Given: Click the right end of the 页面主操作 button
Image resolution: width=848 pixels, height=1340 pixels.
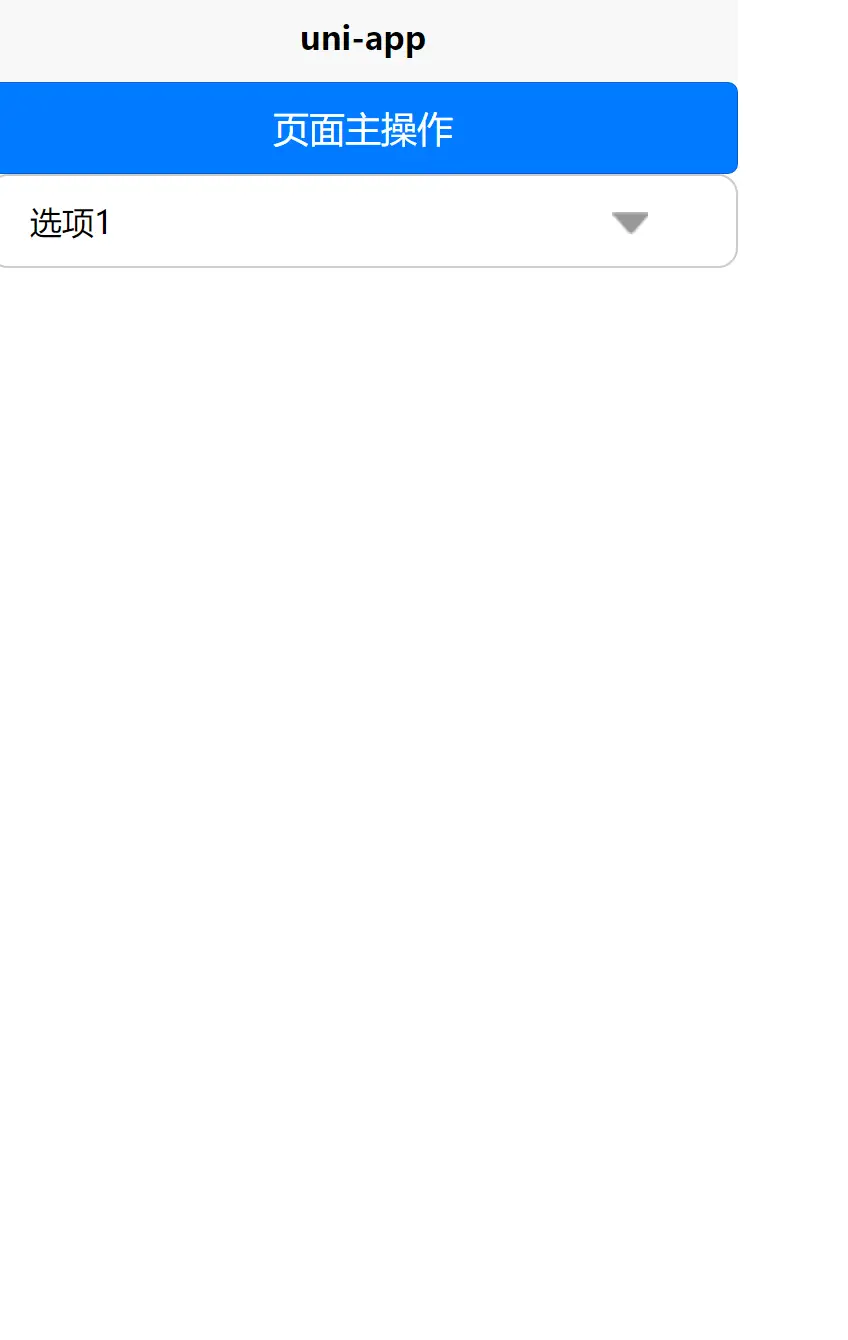Looking at the screenshot, I should click(x=715, y=128).
